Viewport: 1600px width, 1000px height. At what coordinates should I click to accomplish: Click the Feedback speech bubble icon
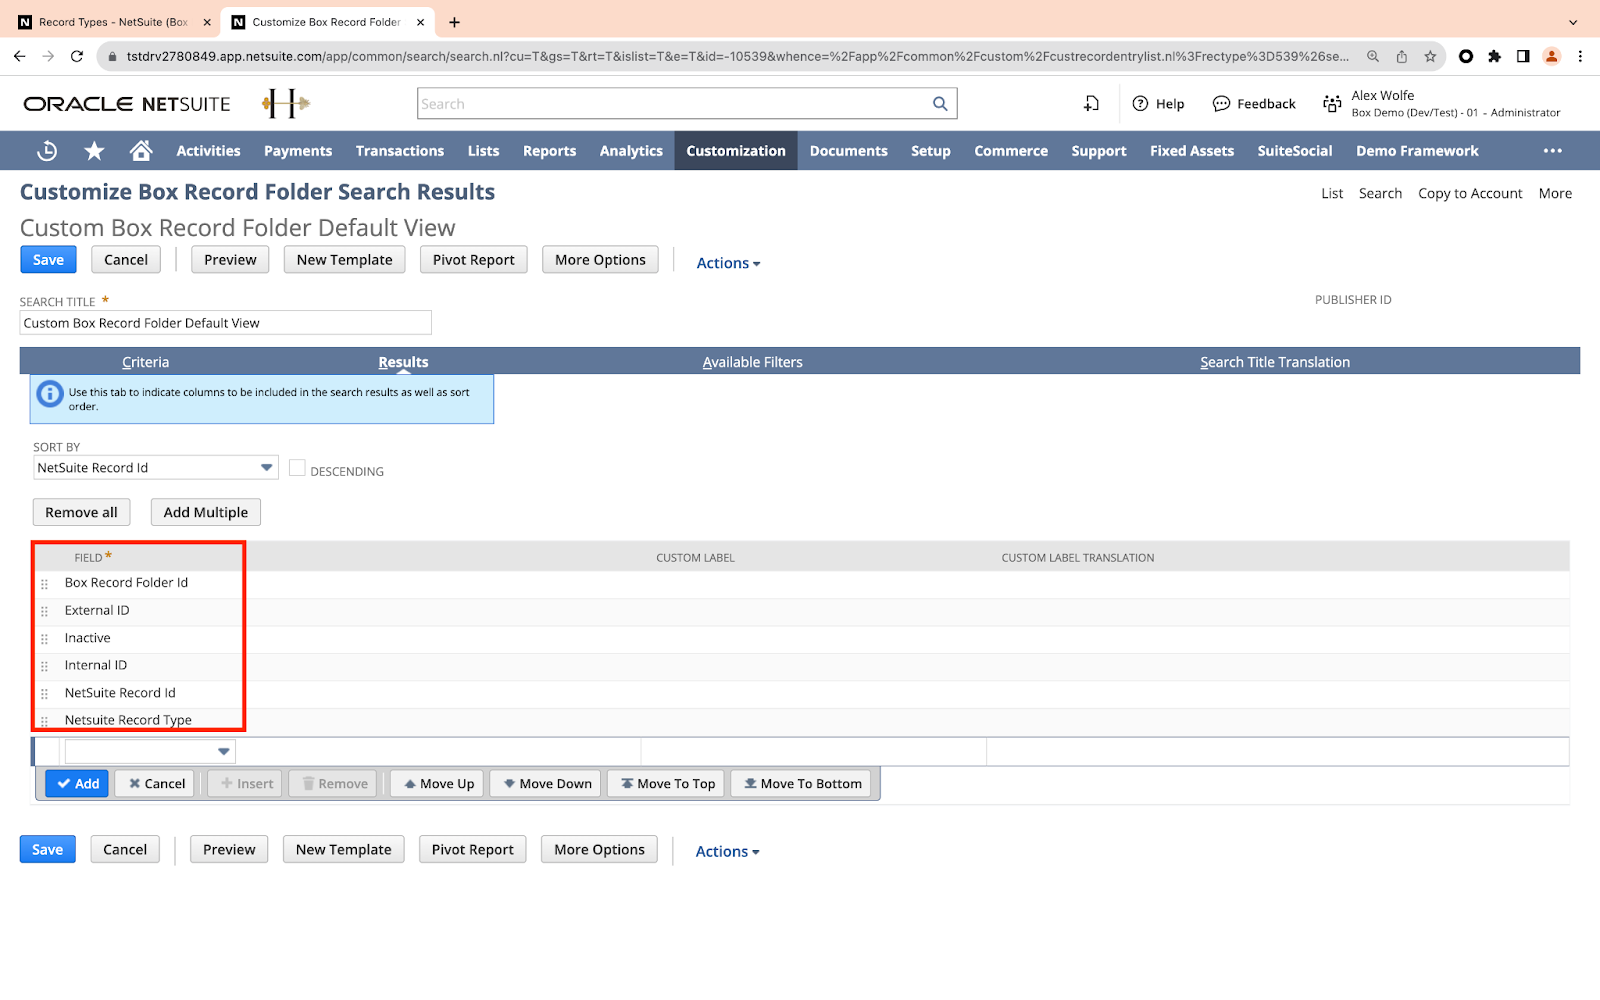pos(1221,104)
